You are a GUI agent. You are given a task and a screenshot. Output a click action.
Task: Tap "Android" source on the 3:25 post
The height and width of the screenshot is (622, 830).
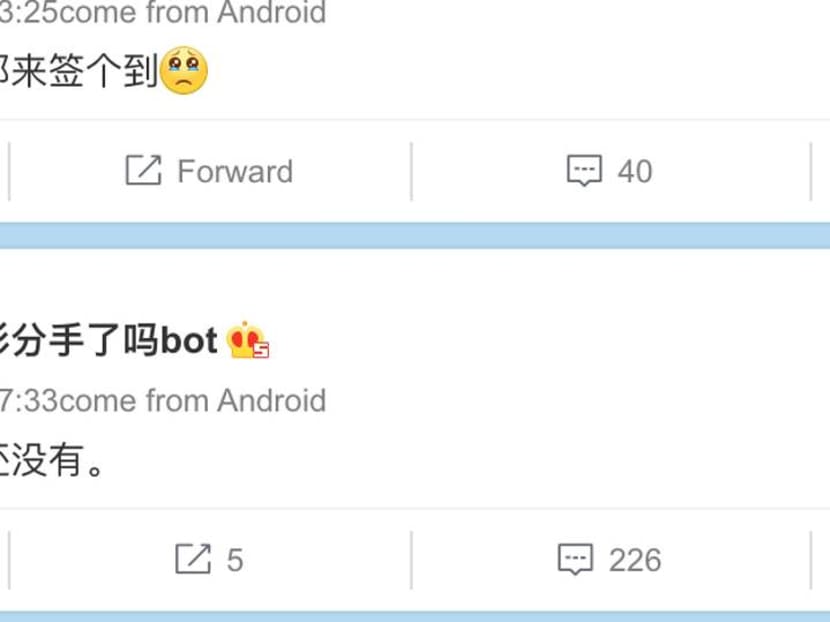click(272, 12)
